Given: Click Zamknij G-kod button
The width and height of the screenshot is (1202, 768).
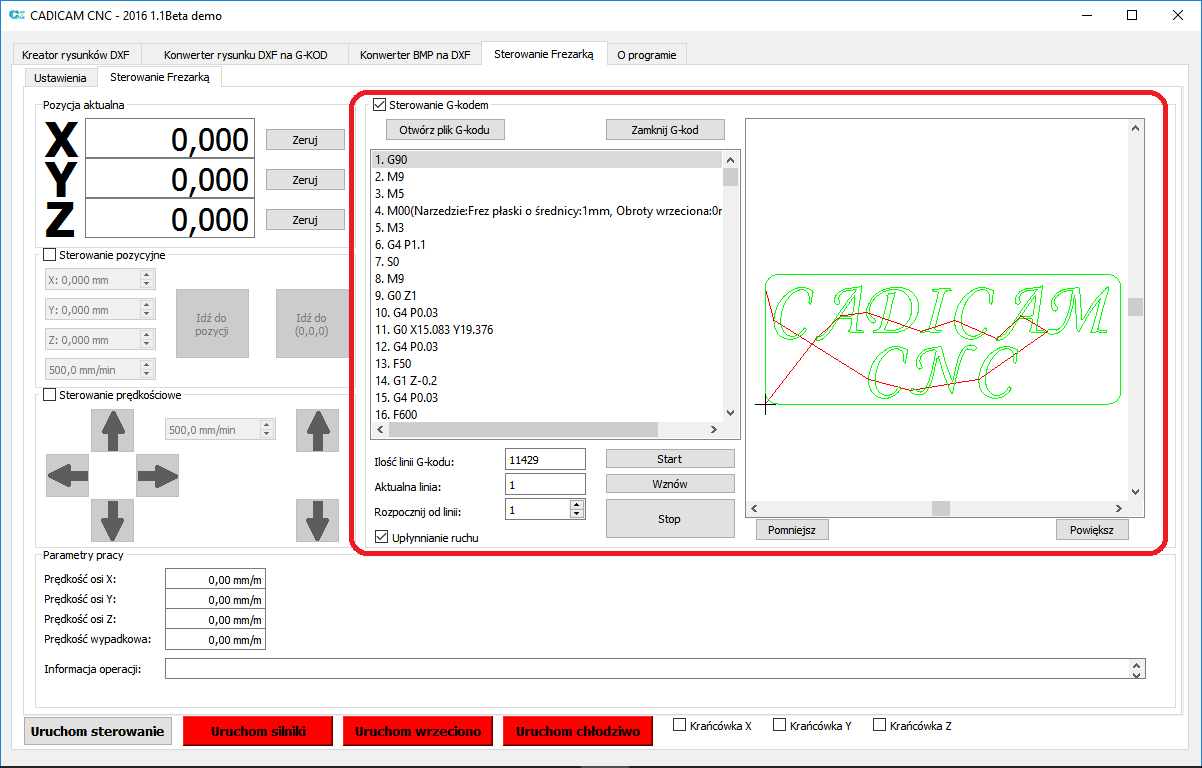Looking at the screenshot, I should pos(665,130).
